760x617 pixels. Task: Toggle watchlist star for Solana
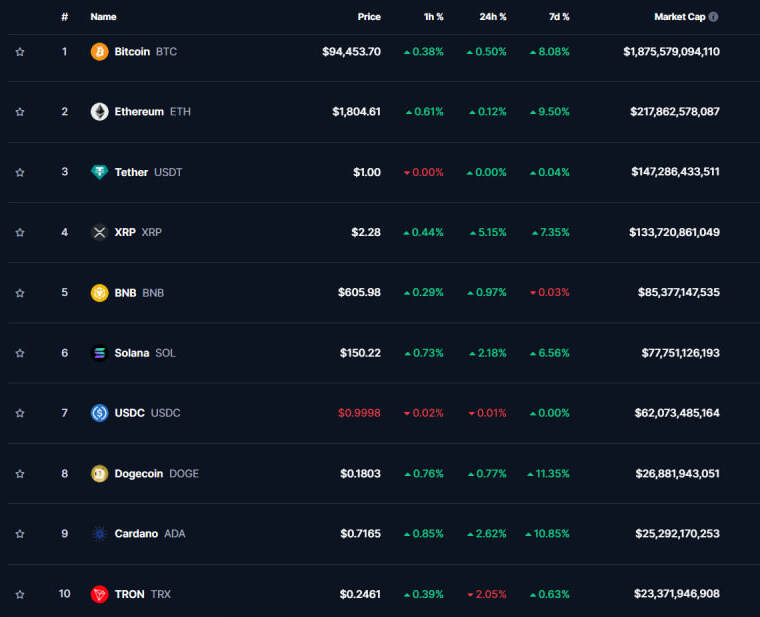(x=20, y=353)
